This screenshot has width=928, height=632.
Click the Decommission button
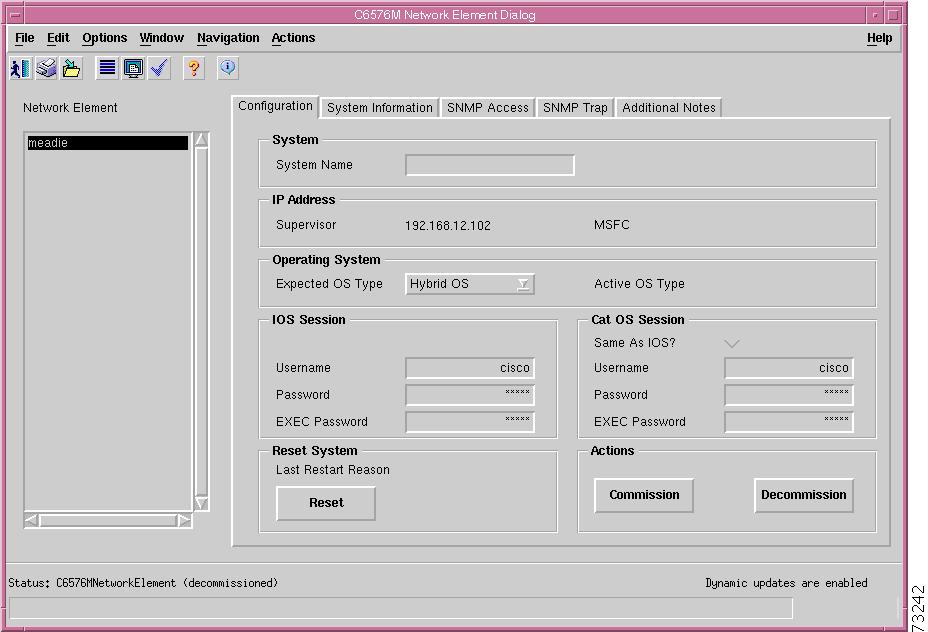coord(804,495)
